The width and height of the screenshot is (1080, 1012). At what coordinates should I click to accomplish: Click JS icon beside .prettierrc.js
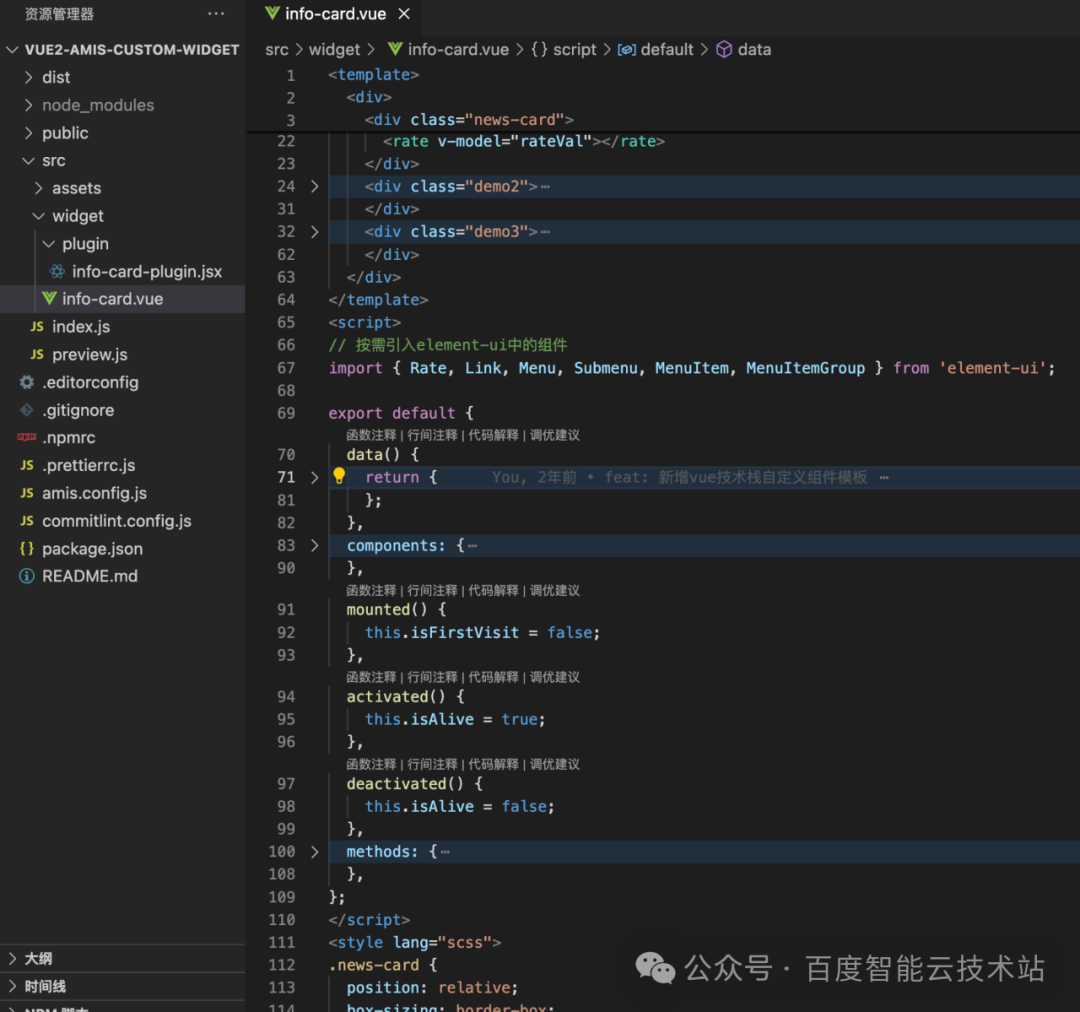(x=27, y=466)
